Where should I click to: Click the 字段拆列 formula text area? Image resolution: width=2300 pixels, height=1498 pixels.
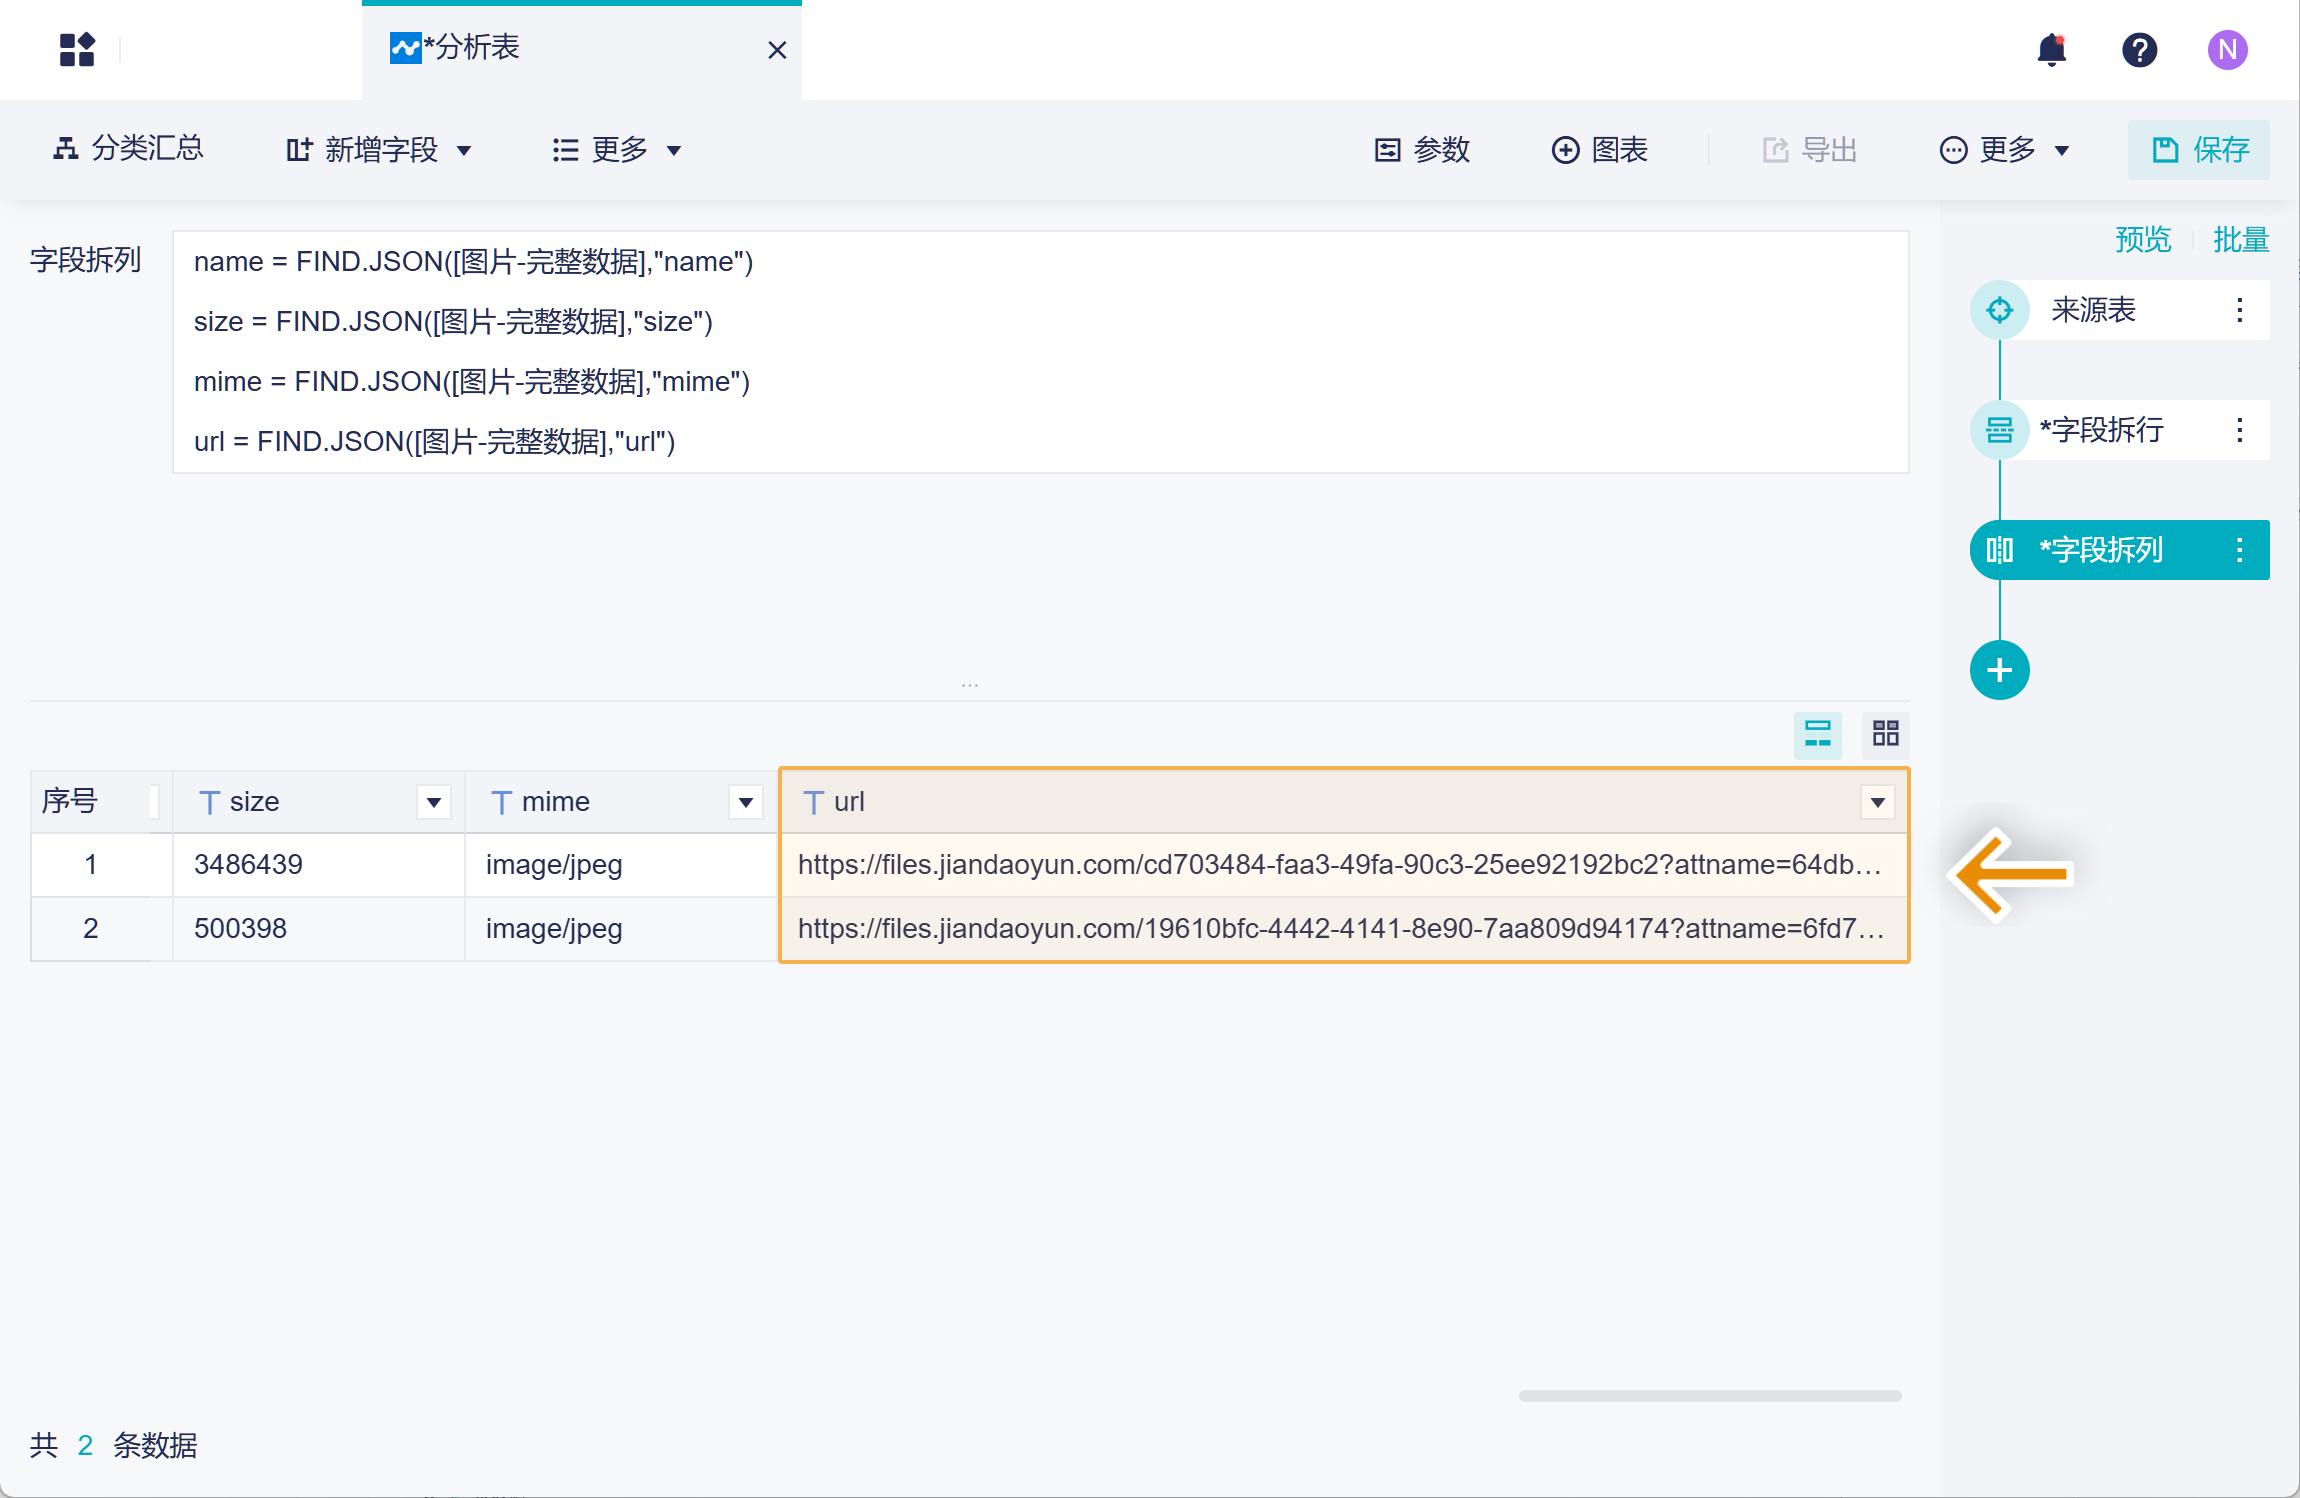tap(1040, 352)
